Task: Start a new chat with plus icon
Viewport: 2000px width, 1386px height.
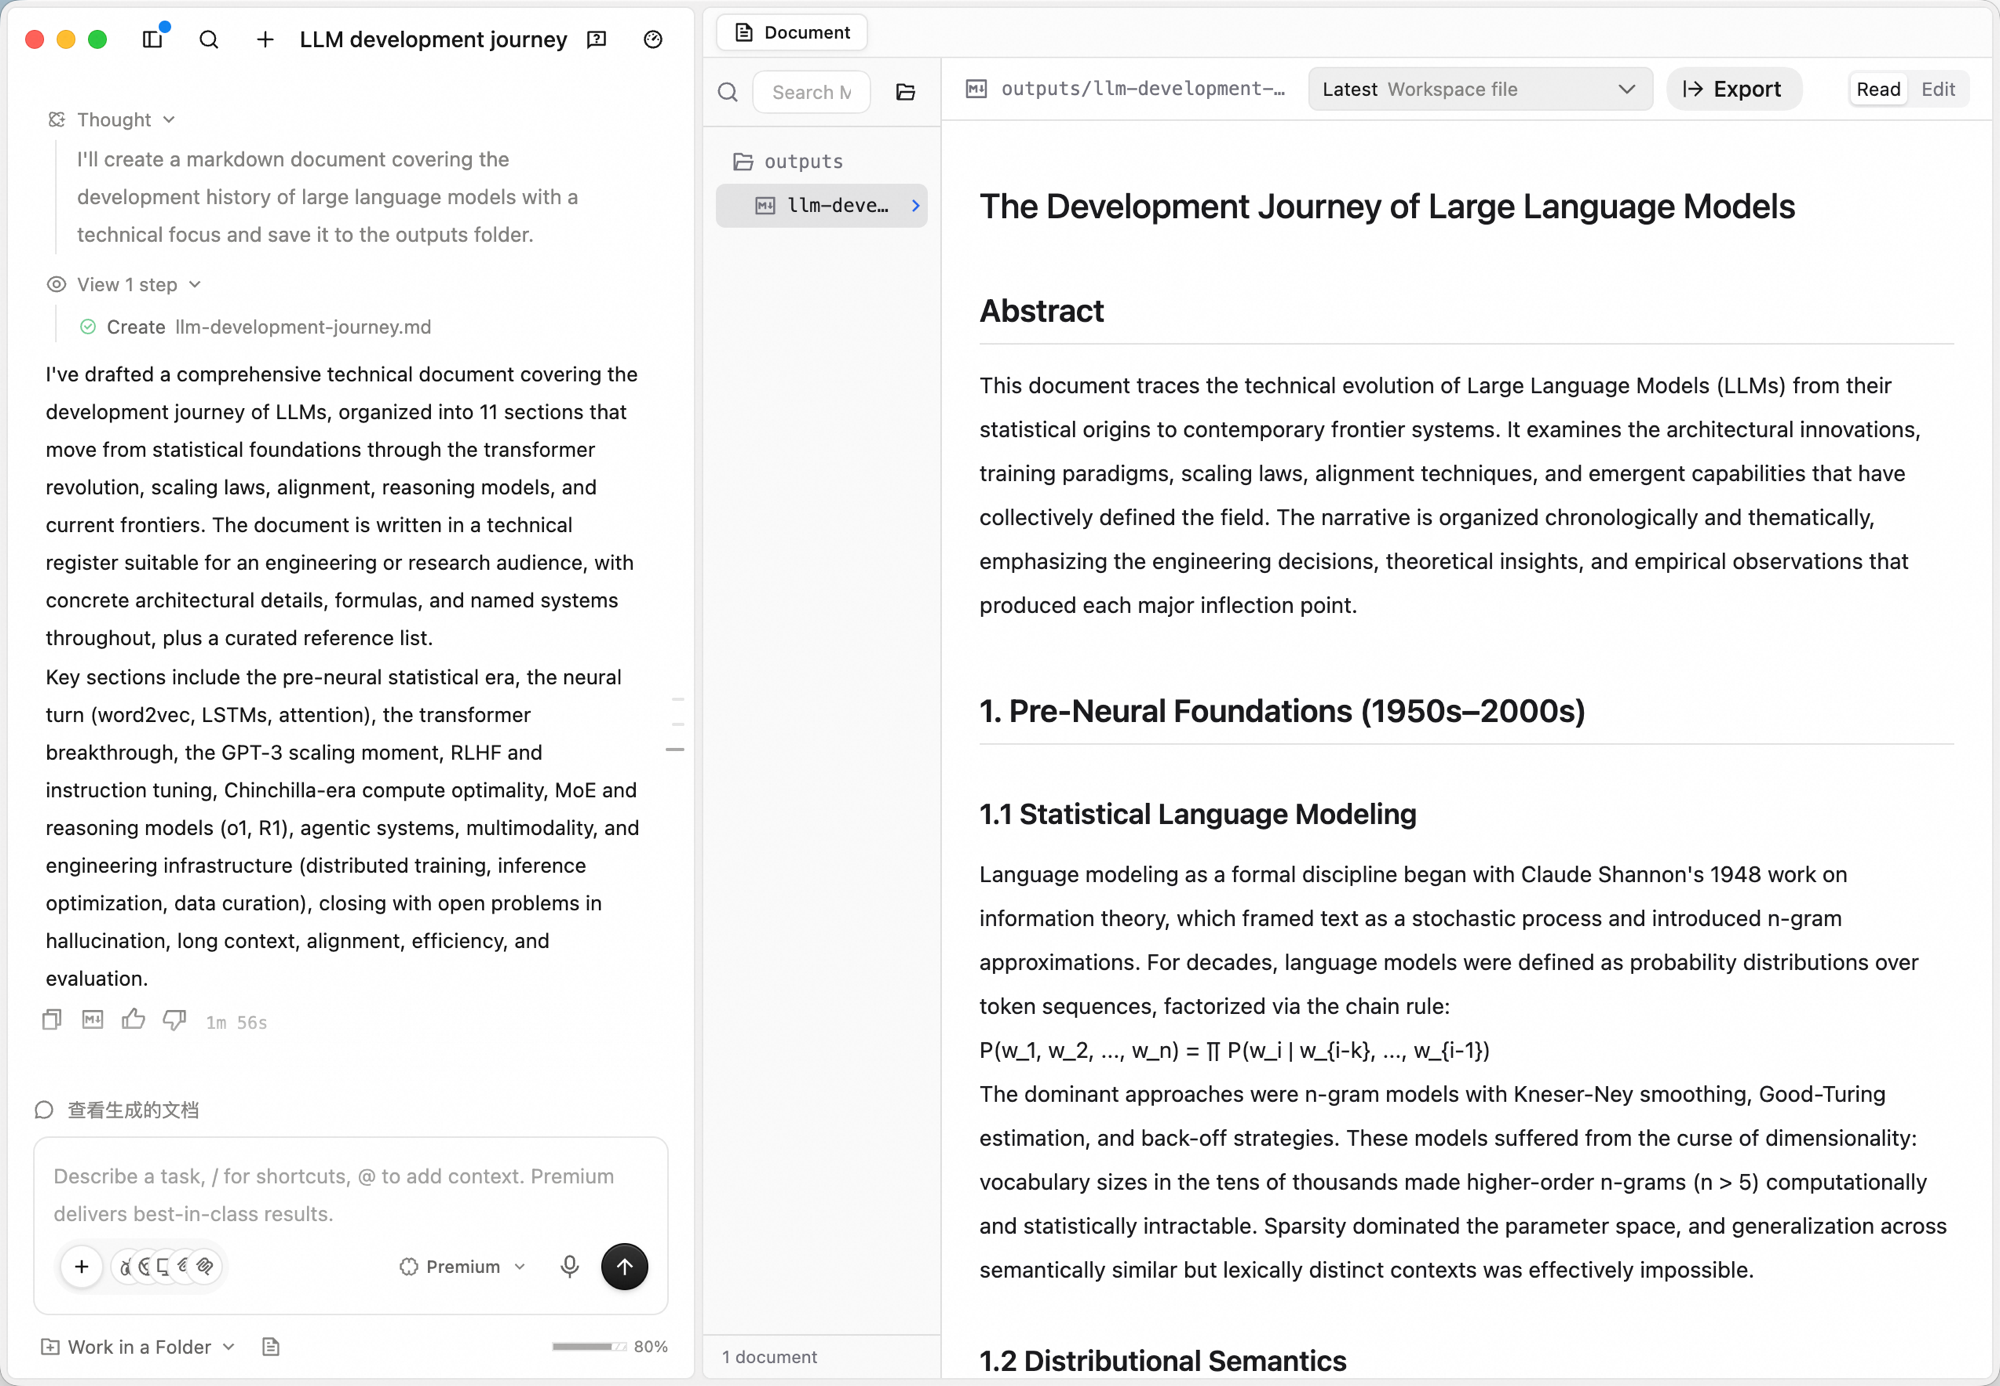Action: tap(265, 39)
